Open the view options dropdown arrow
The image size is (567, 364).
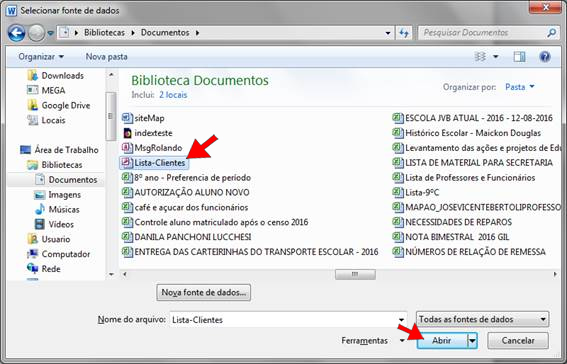[x=496, y=57]
